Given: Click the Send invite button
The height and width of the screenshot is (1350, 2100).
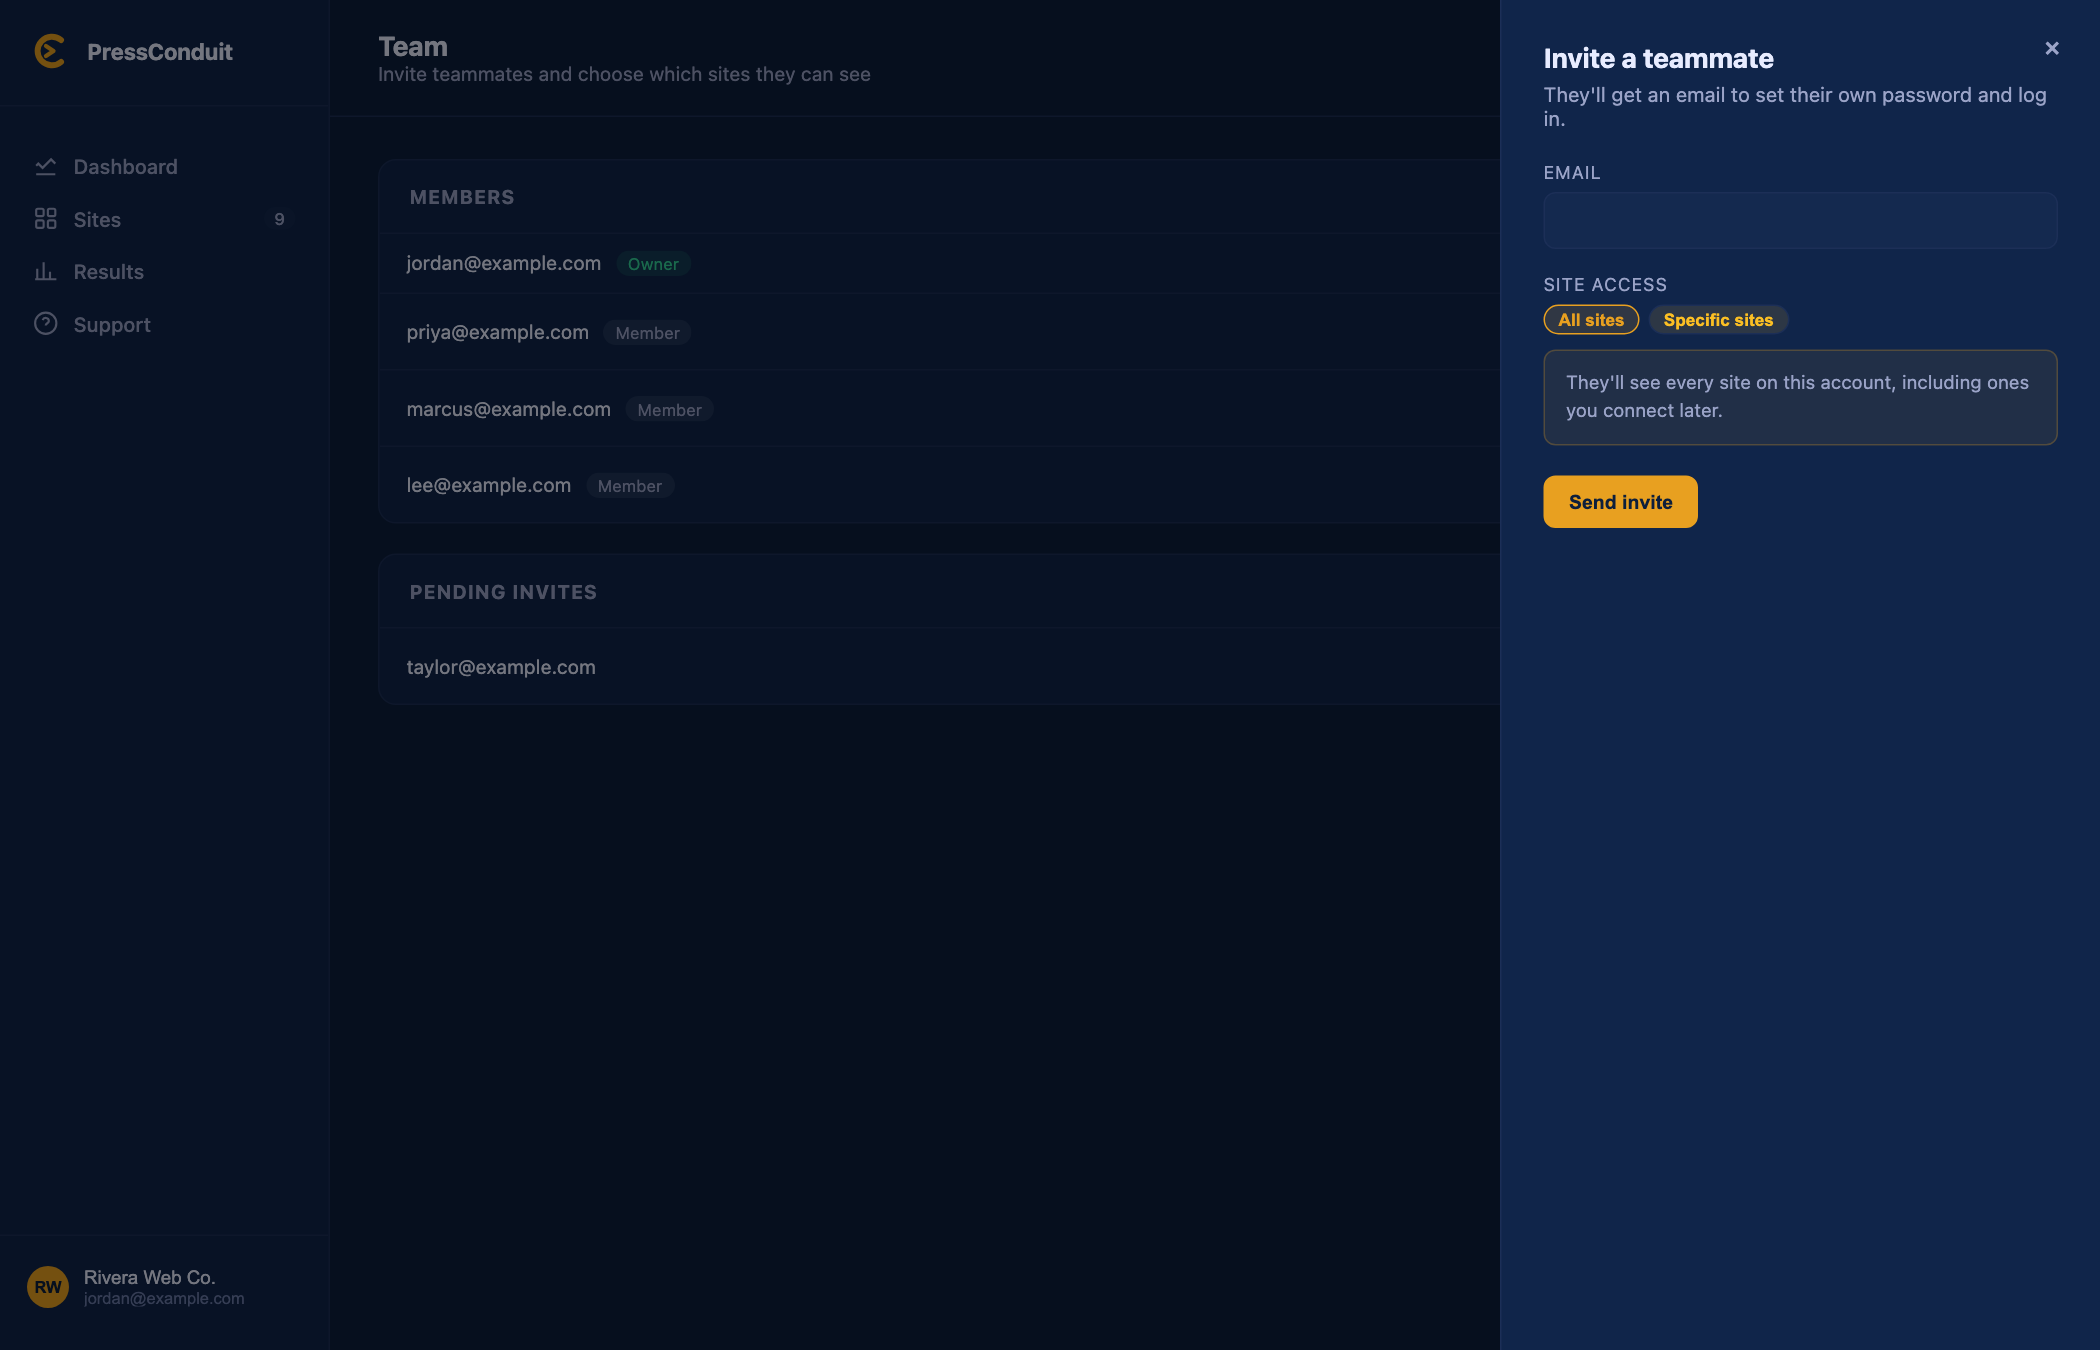Looking at the screenshot, I should [x=1620, y=502].
